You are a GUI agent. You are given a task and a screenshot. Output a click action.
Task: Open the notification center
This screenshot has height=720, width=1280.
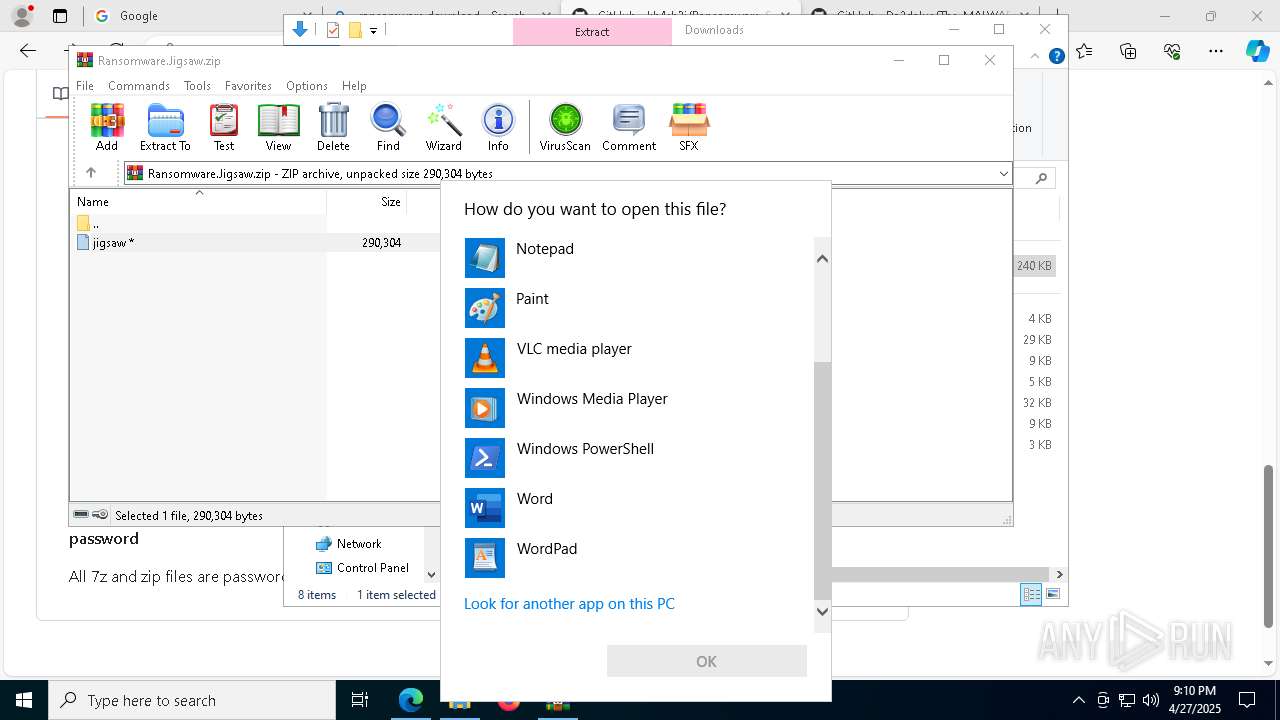1247,700
